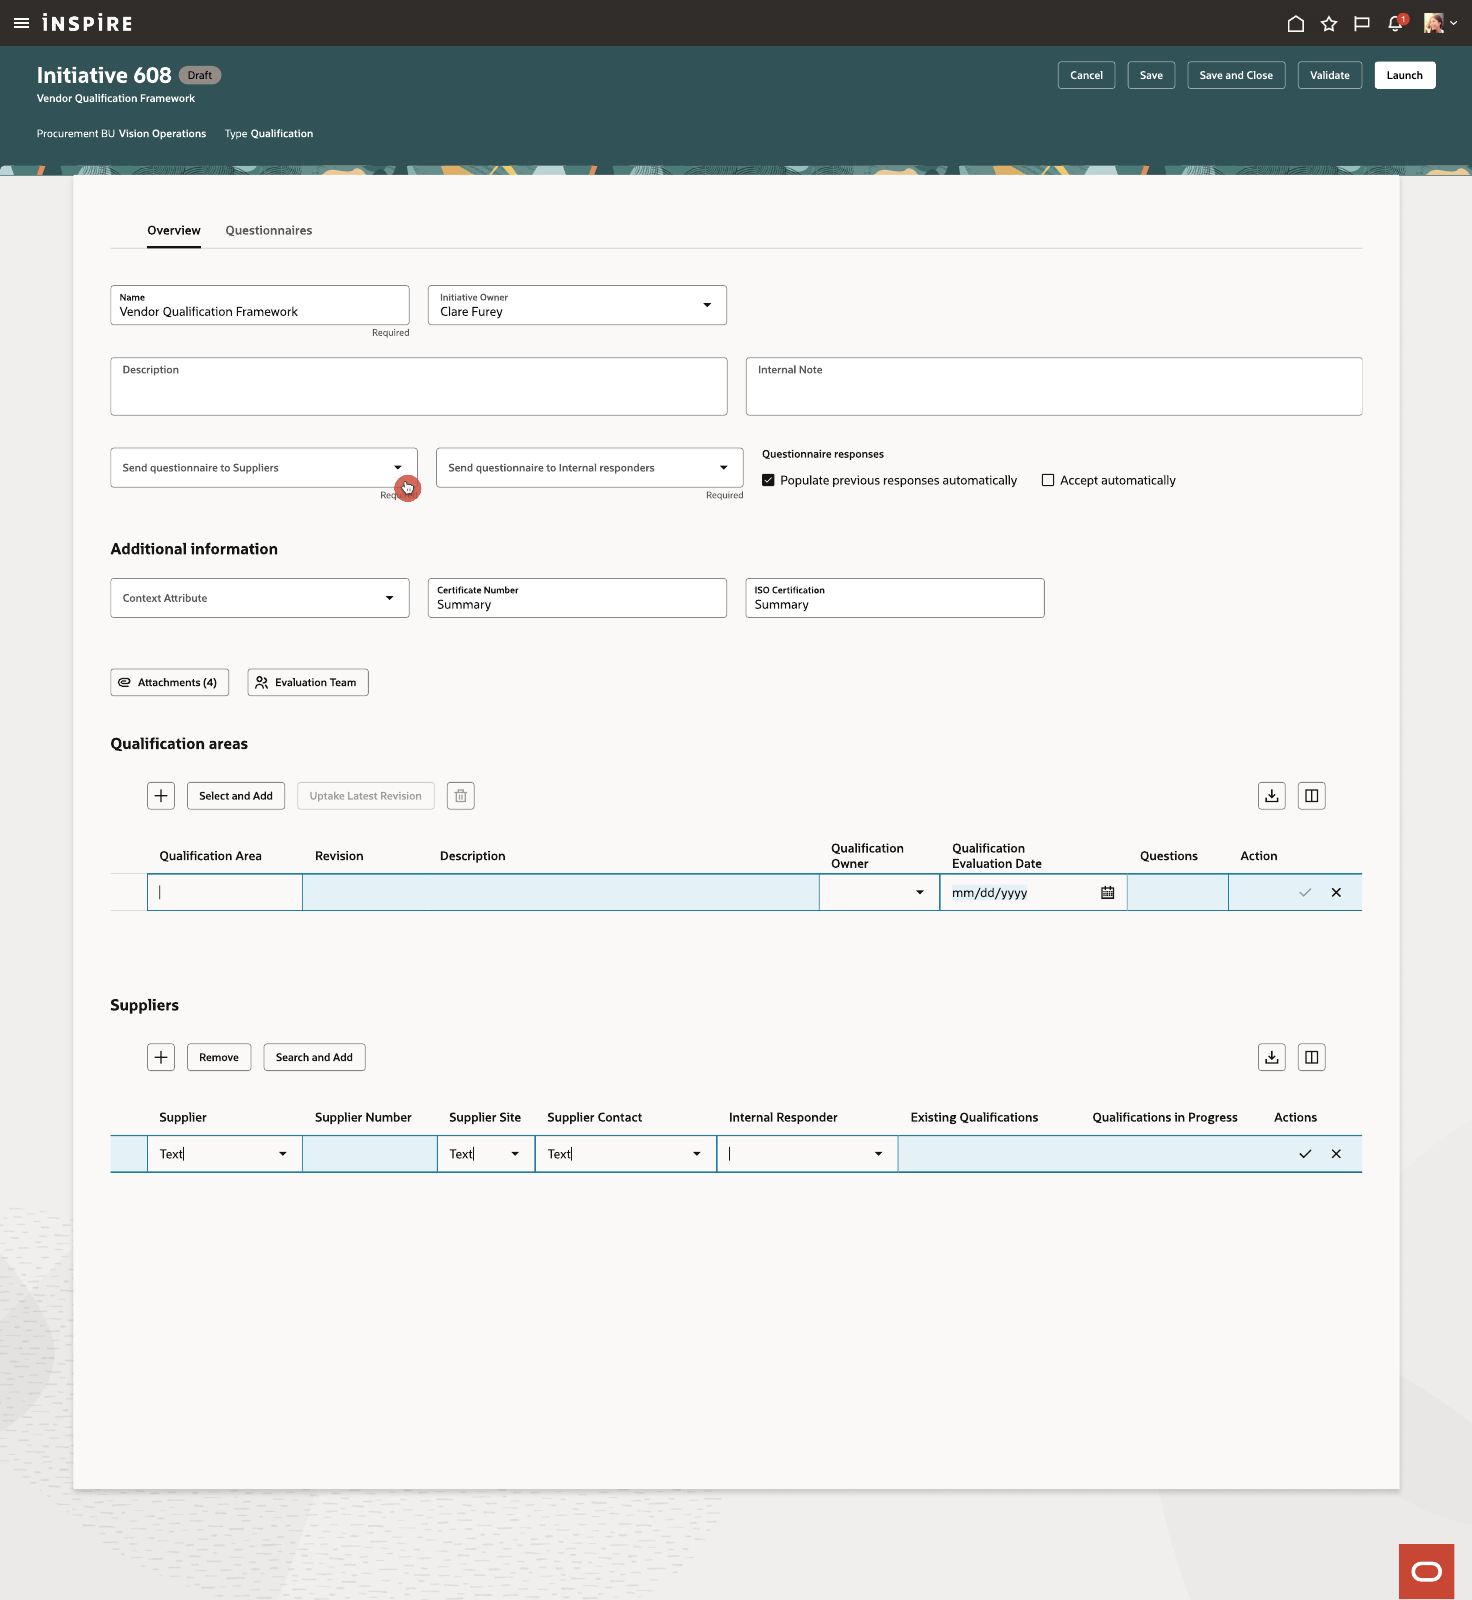1472x1600 pixels.
Task: Open Send questionnaire to Suppliers dropdown
Action: coord(398,468)
